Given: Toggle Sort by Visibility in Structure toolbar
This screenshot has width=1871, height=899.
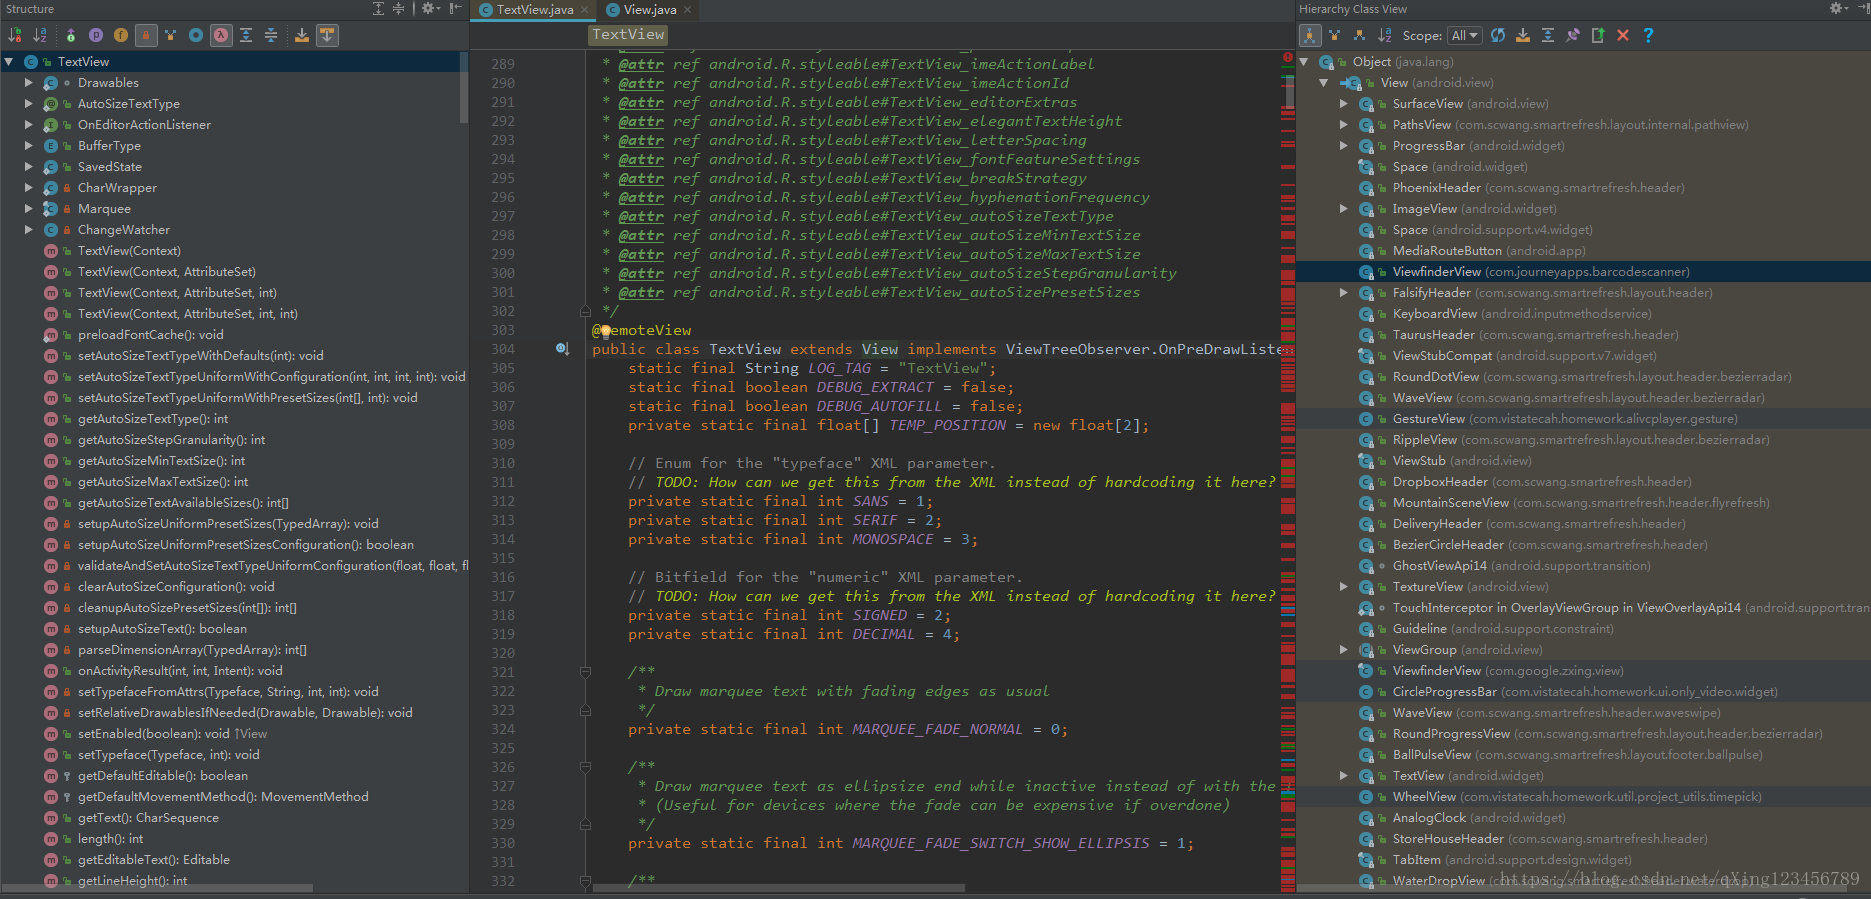Looking at the screenshot, I should point(15,35).
